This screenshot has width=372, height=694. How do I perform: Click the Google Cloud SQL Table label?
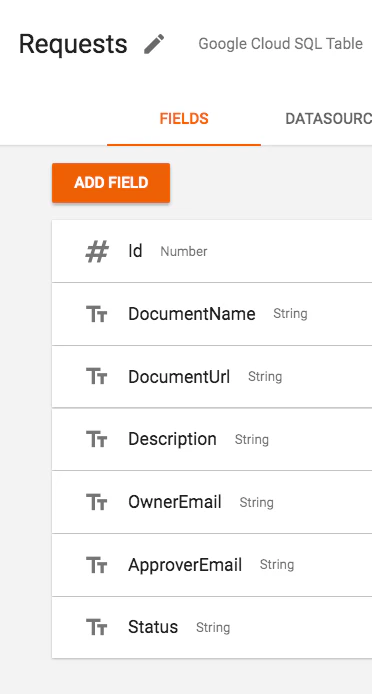[x=281, y=44]
